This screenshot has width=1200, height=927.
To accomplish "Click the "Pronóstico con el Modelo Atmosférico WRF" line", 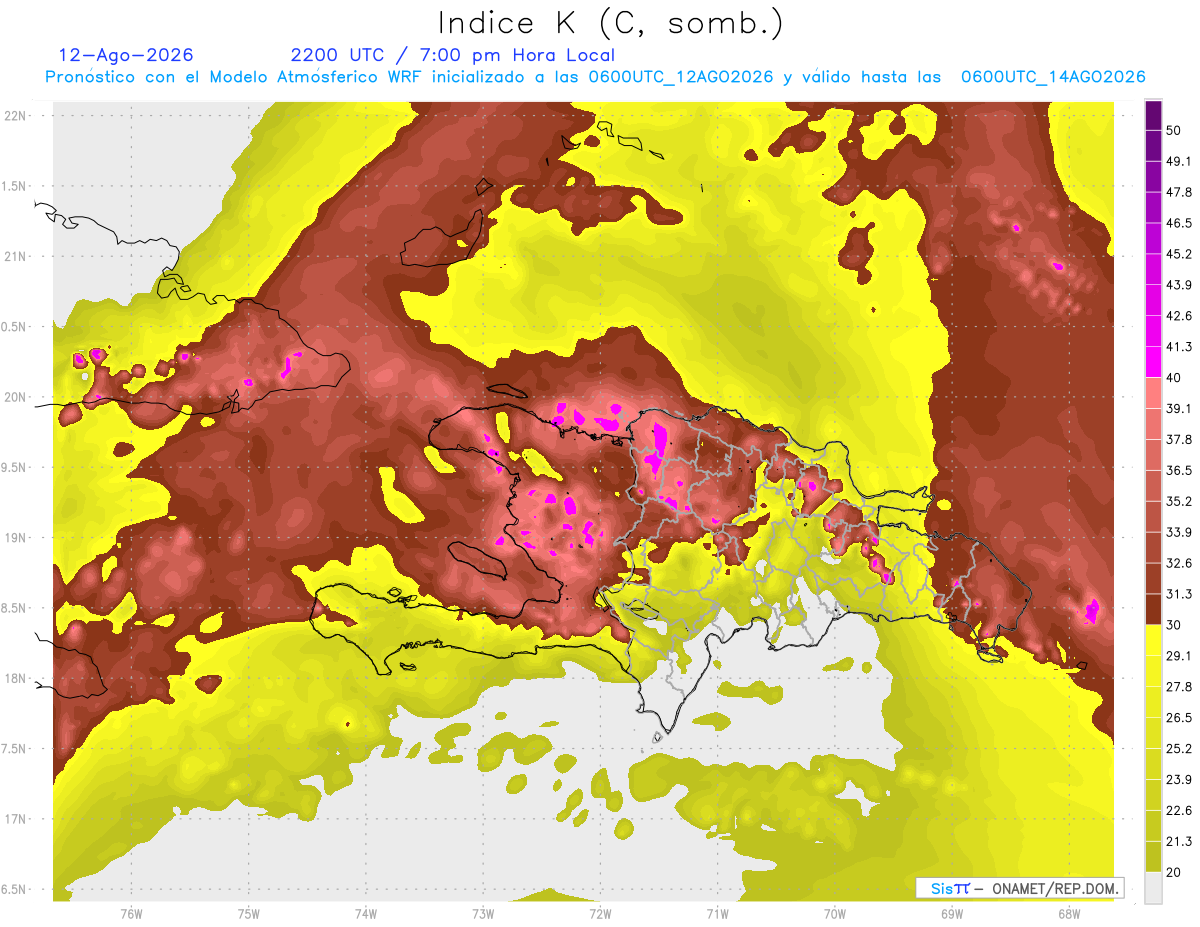I will (595, 77).
